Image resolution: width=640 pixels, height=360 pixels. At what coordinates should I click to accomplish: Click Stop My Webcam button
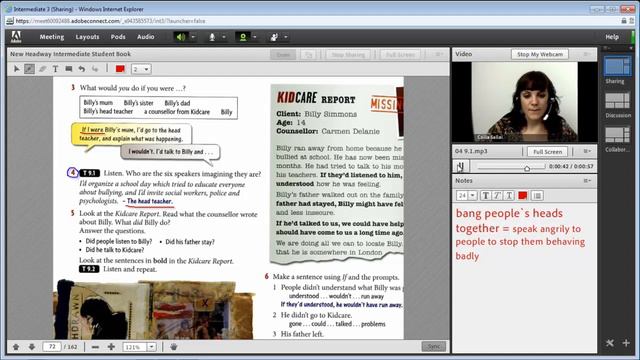pyautogui.click(x=540, y=54)
